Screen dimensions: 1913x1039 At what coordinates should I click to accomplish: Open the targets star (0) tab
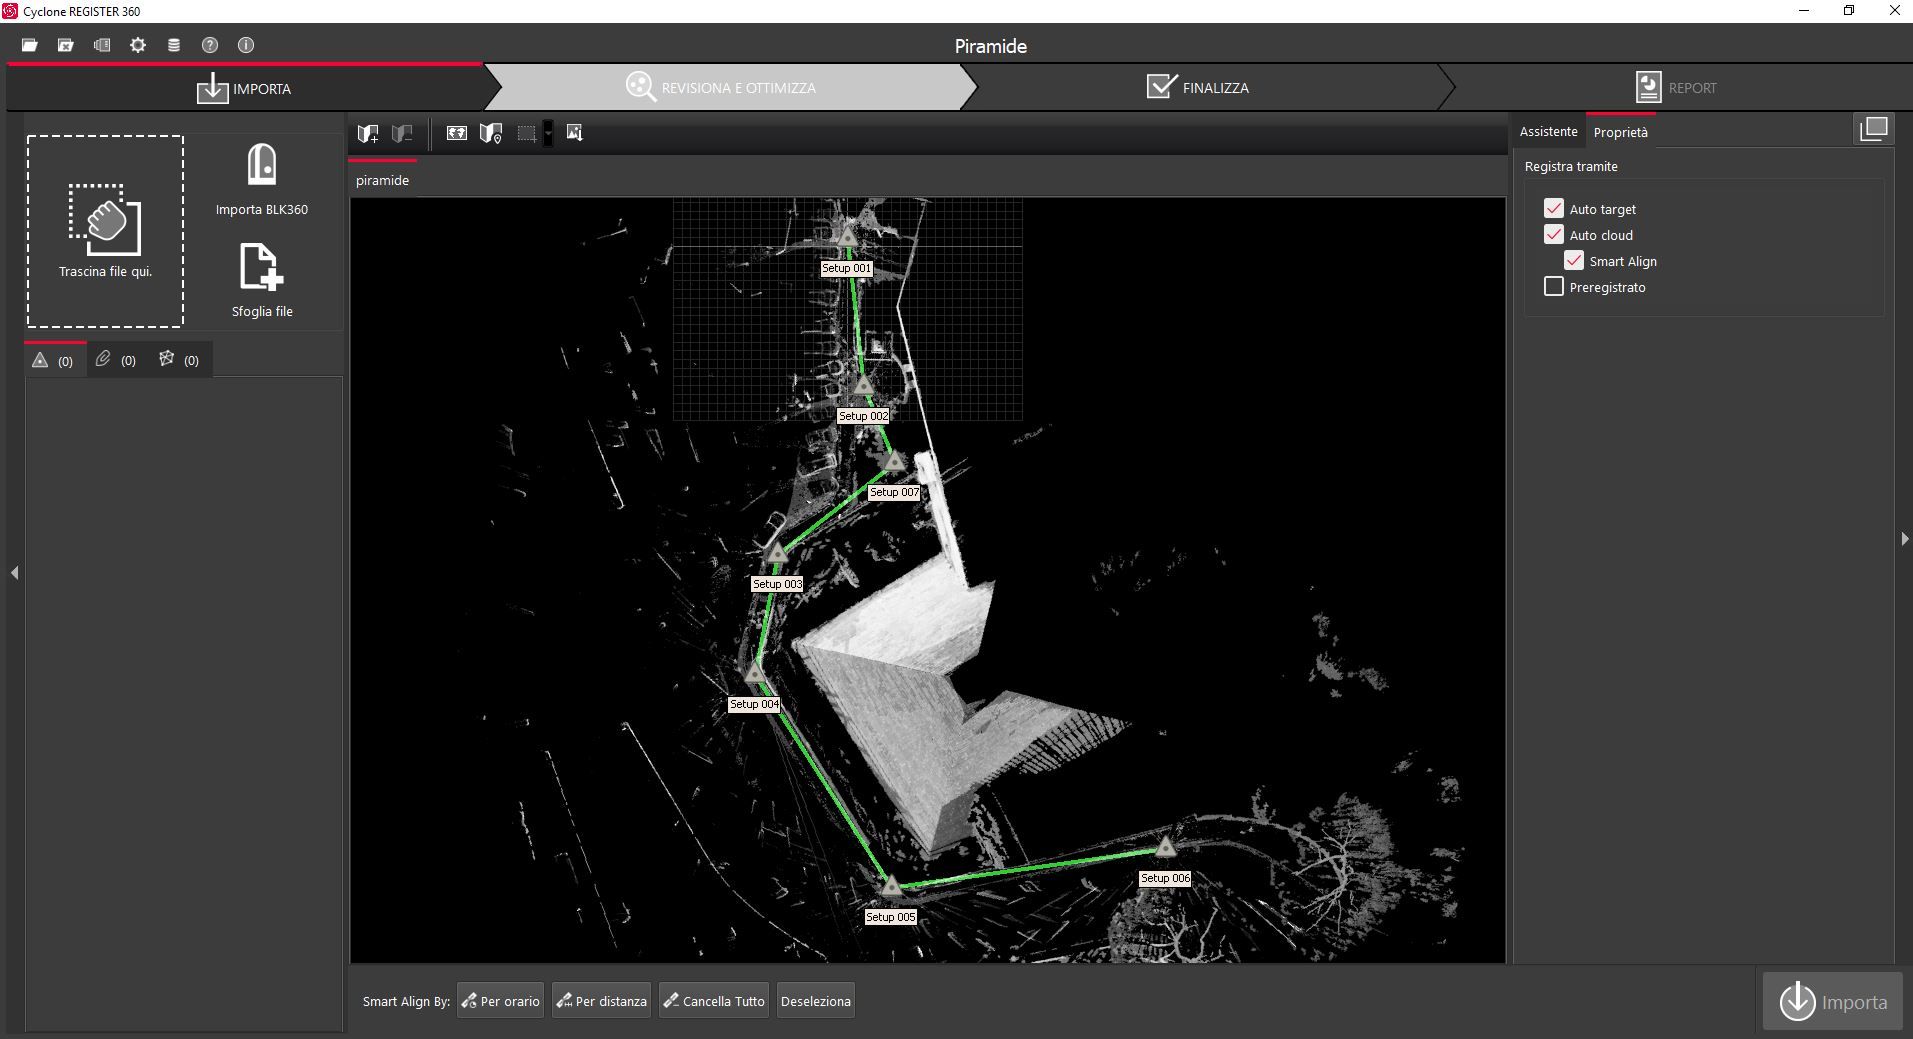pyautogui.click(x=179, y=360)
